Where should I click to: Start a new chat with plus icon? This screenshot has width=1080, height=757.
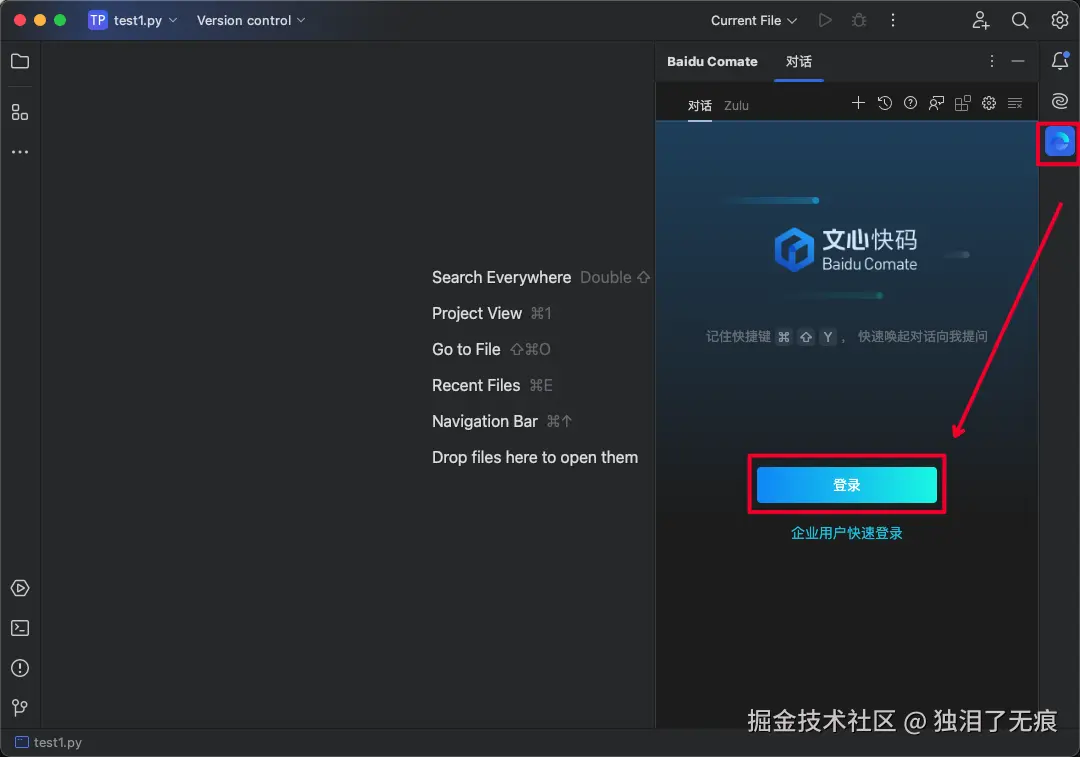pos(858,103)
